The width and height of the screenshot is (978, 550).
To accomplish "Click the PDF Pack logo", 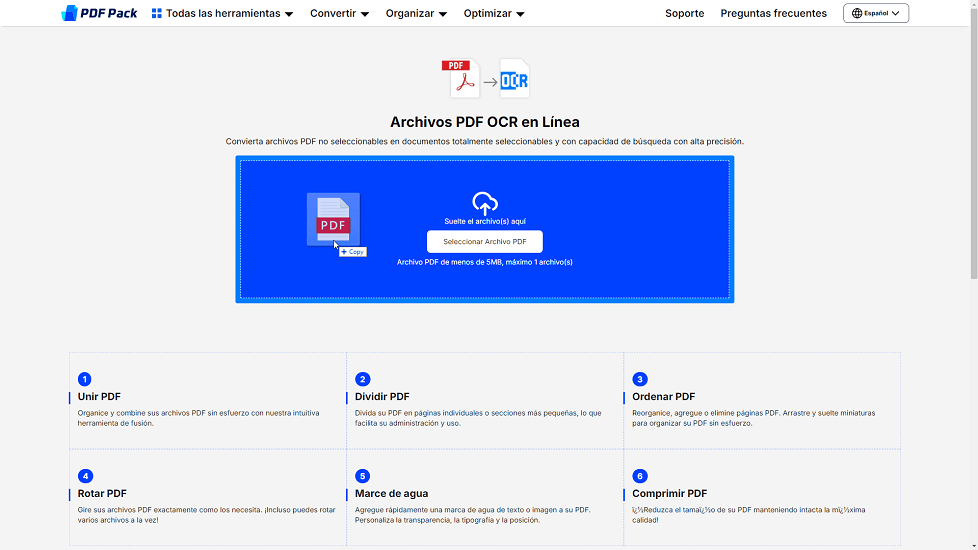I will coord(99,13).
